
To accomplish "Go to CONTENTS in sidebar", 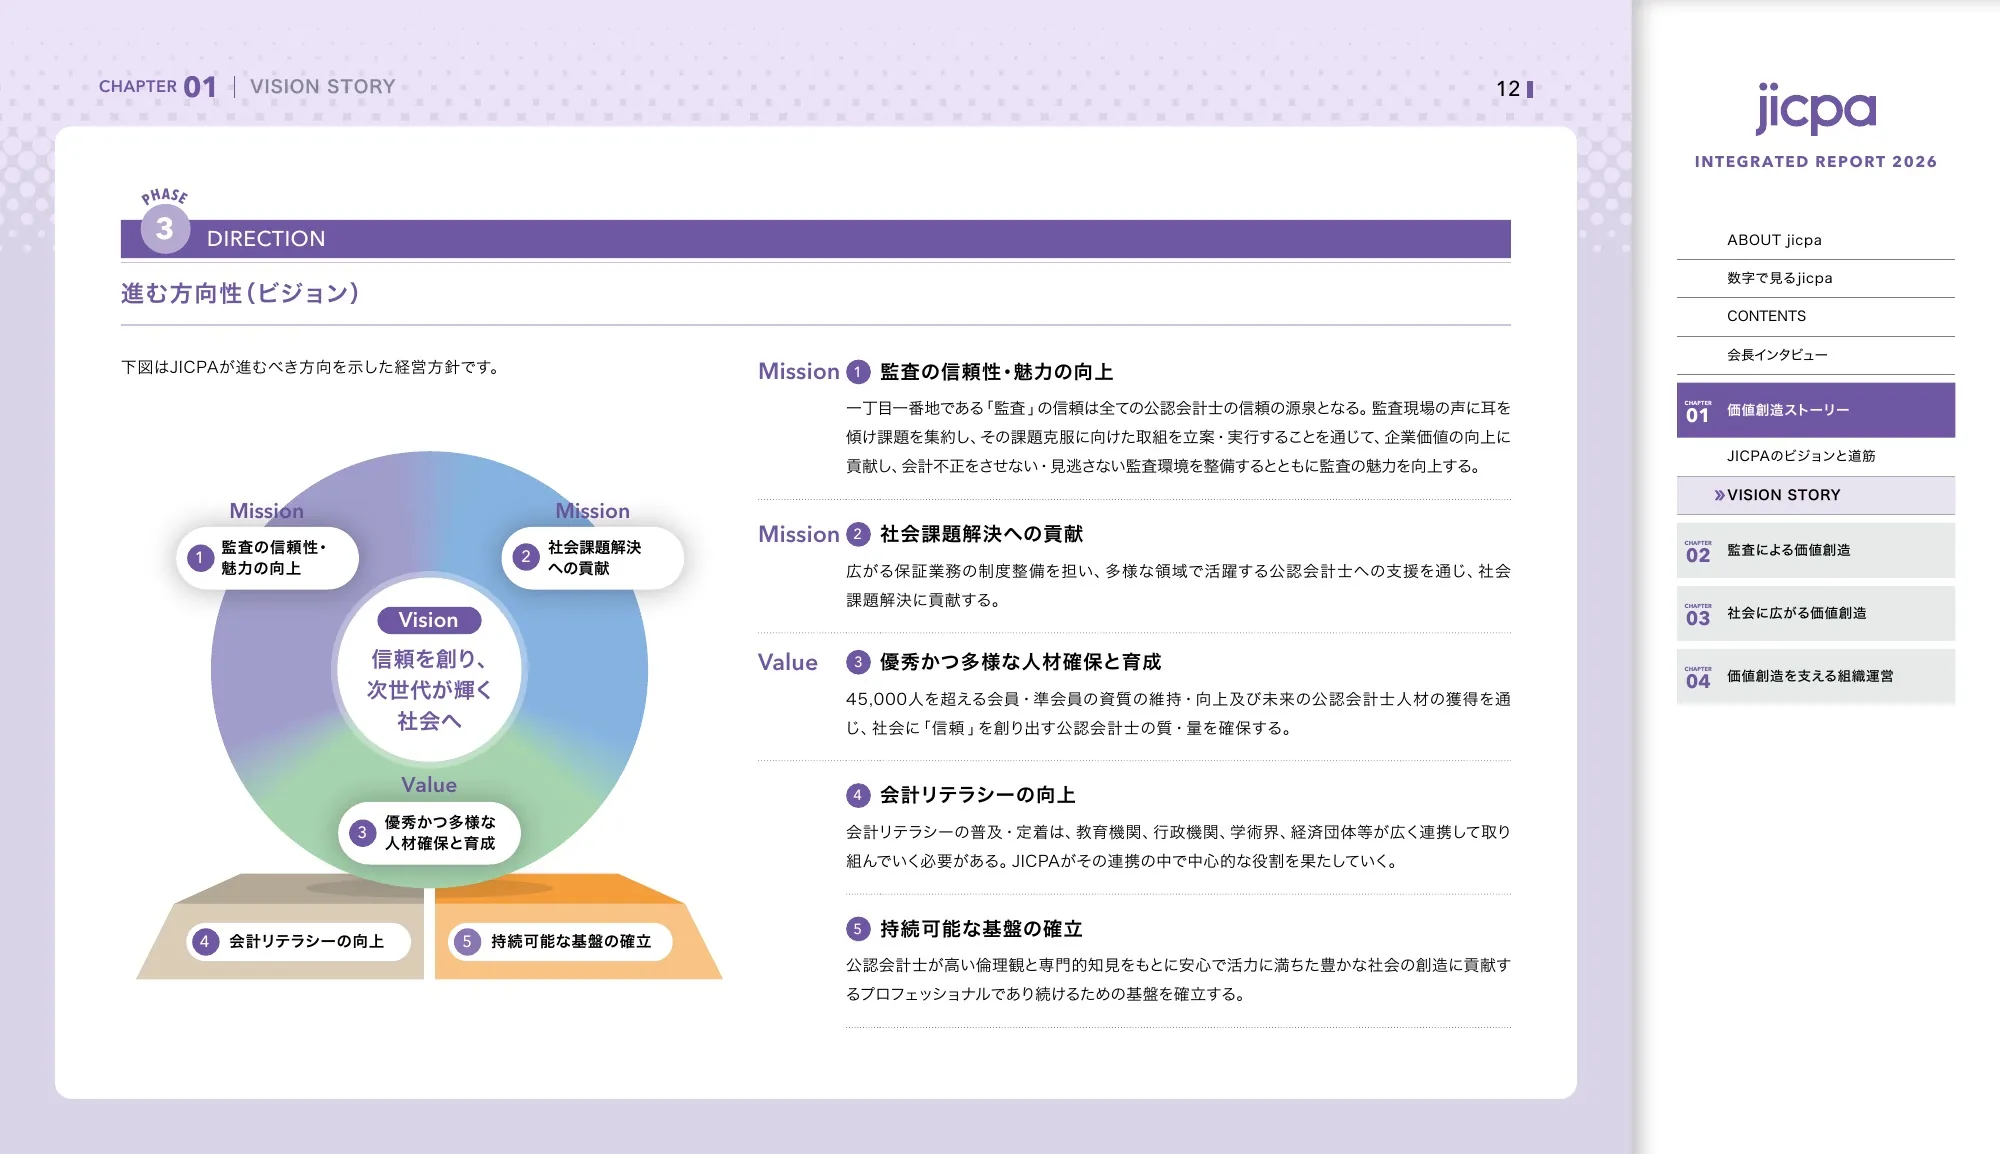I will coord(1815,316).
